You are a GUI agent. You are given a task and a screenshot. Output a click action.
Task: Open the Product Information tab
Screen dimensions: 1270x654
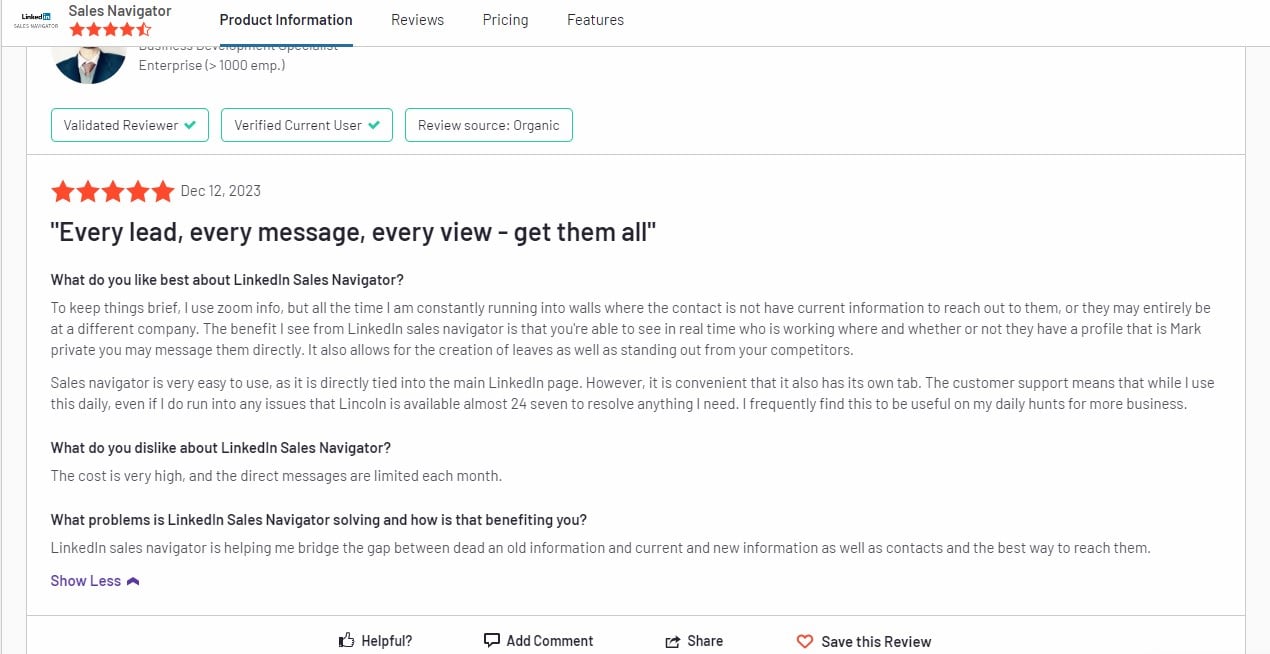[x=286, y=20]
